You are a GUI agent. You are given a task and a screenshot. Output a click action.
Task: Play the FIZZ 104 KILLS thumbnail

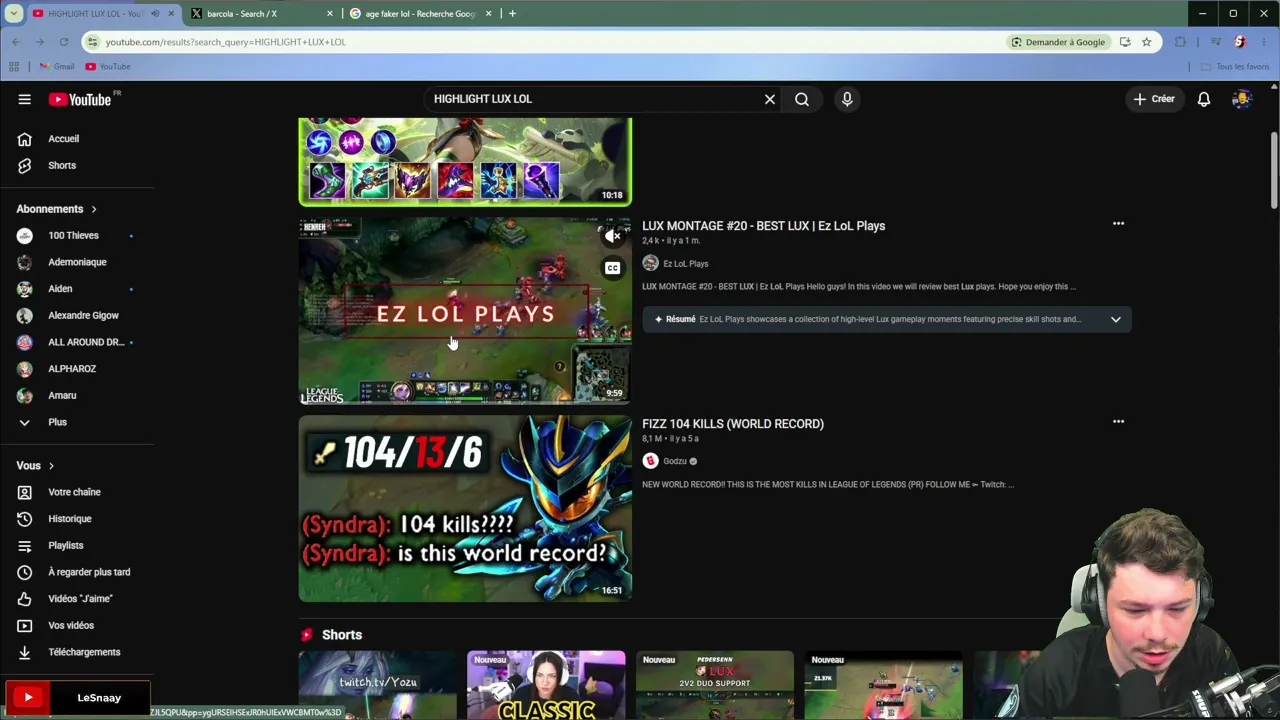tap(465, 509)
